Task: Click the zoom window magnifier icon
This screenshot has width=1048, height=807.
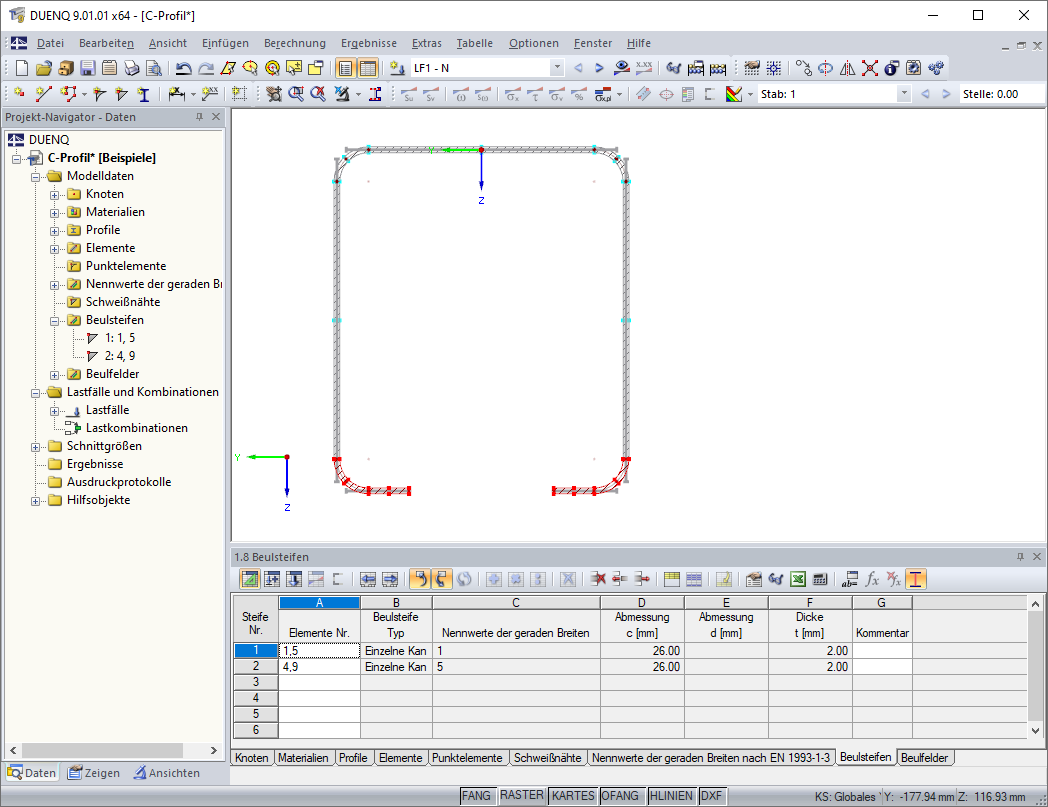Action: [296, 94]
